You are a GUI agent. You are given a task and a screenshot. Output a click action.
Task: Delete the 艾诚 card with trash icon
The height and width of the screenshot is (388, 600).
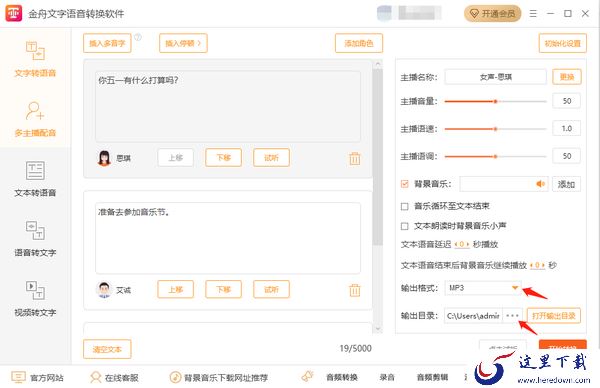click(x=355, y=290)
